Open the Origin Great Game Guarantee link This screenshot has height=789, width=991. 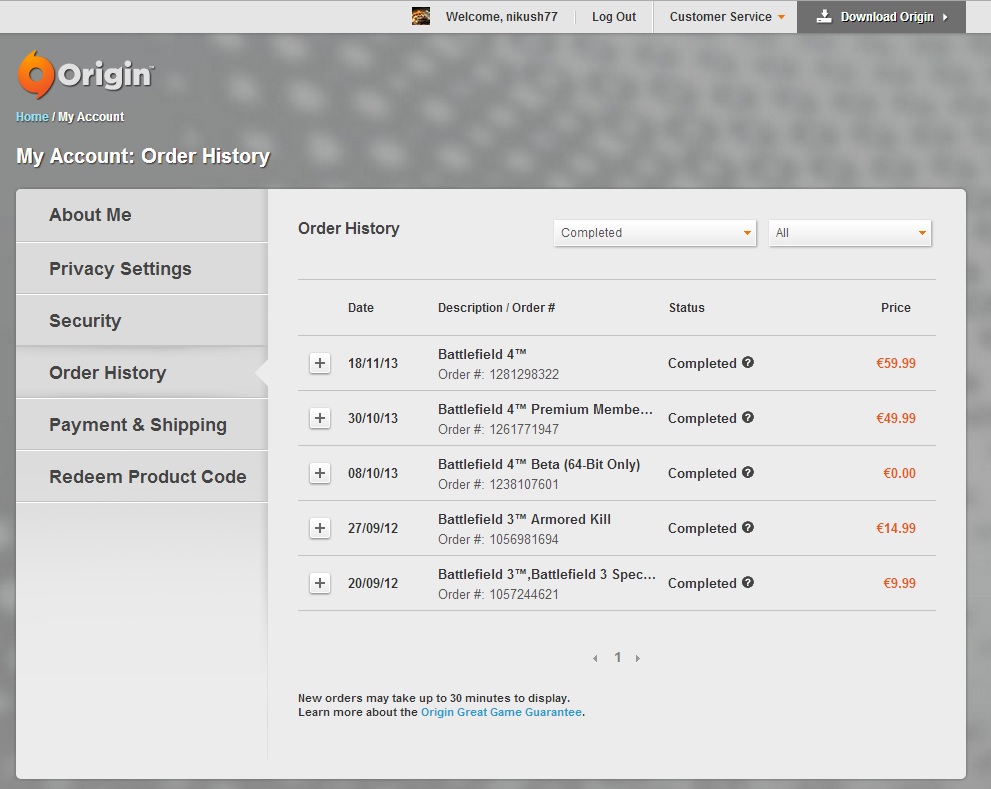[501, 712]
